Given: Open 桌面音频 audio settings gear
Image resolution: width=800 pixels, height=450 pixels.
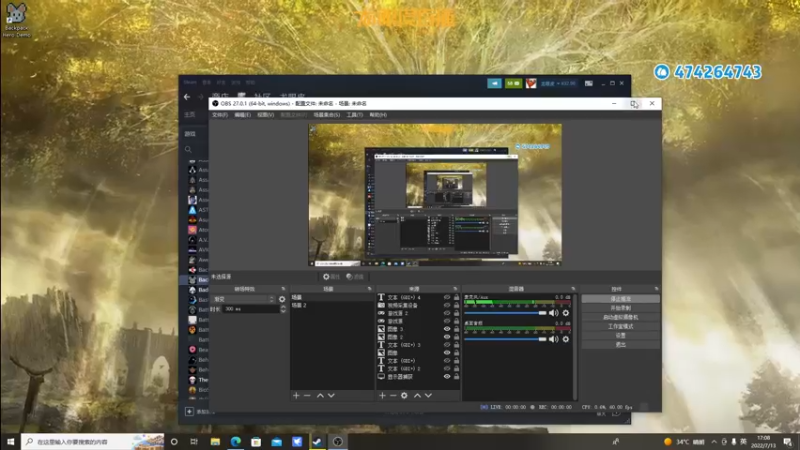Looking at the screenshot, I should click(566, 339).
